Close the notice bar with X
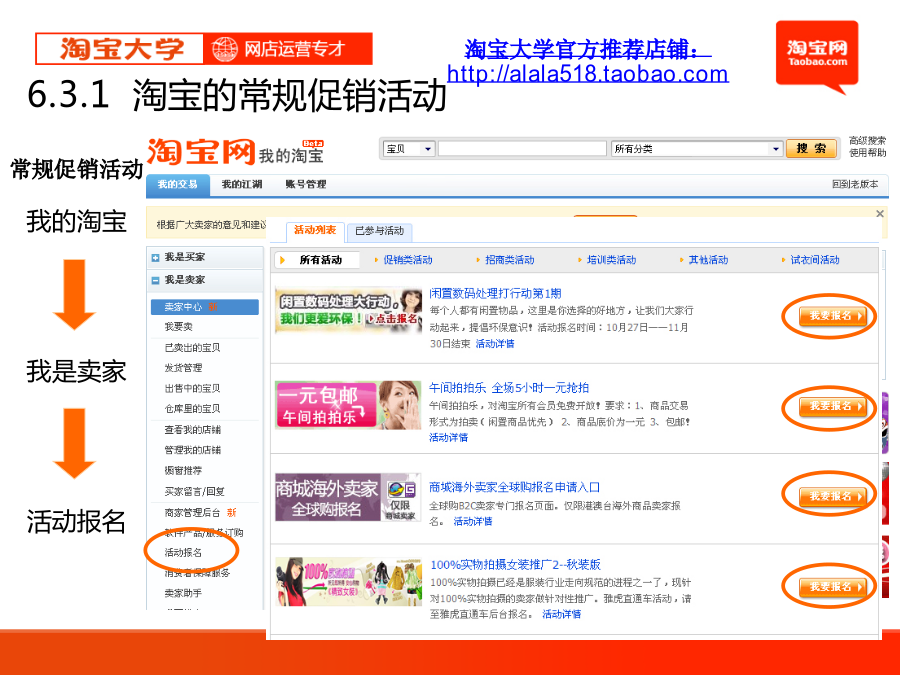Screen dimensions: 900x675 (879, 214)
